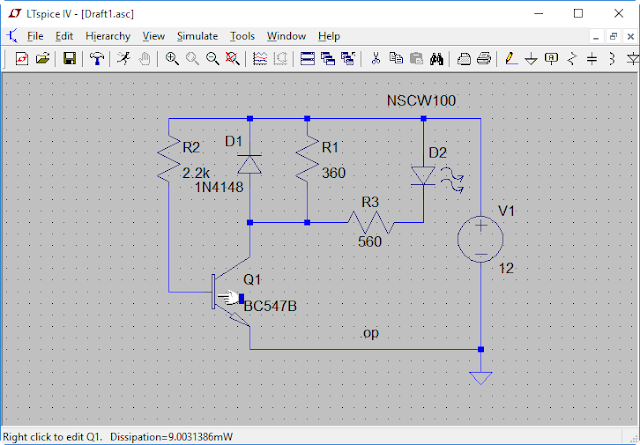Click the BC547B model label
This screenshot has width=640, height=445.
(270, 306)
